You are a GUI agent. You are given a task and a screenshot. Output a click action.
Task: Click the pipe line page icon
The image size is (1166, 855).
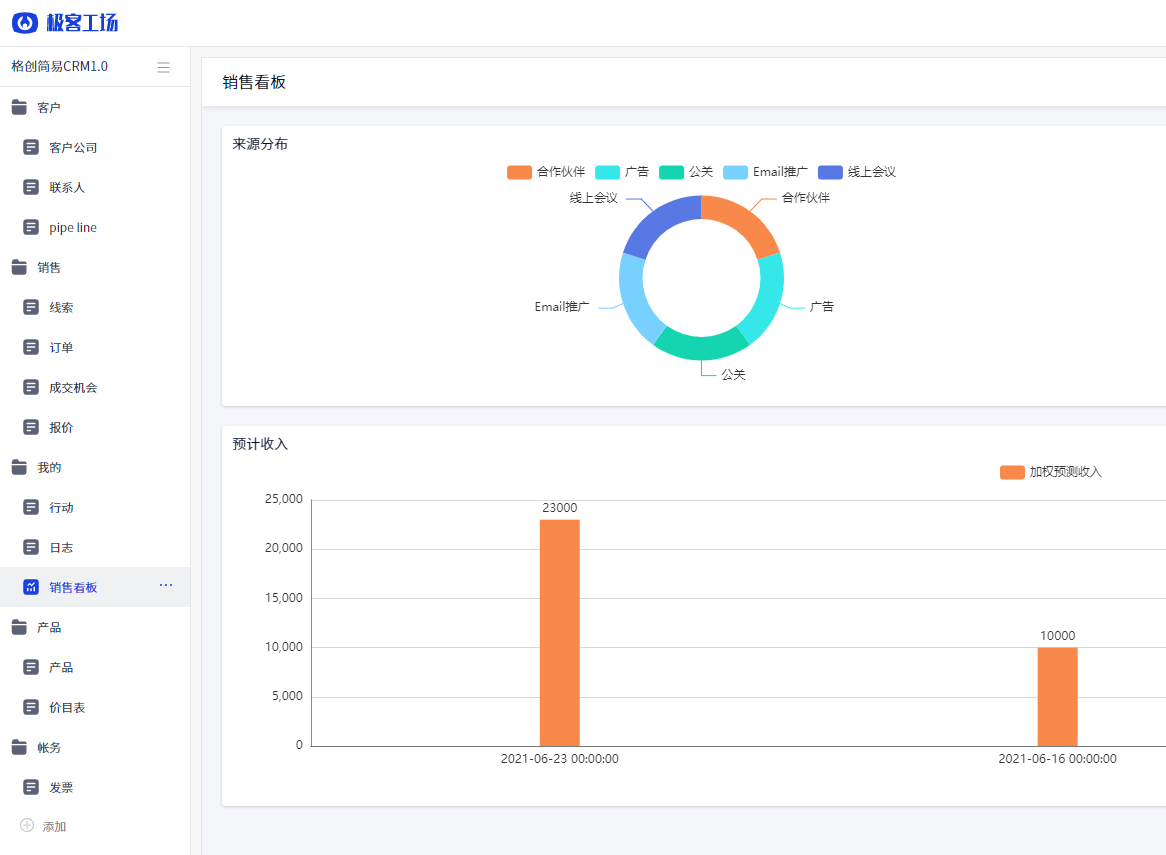coord(31,227)
